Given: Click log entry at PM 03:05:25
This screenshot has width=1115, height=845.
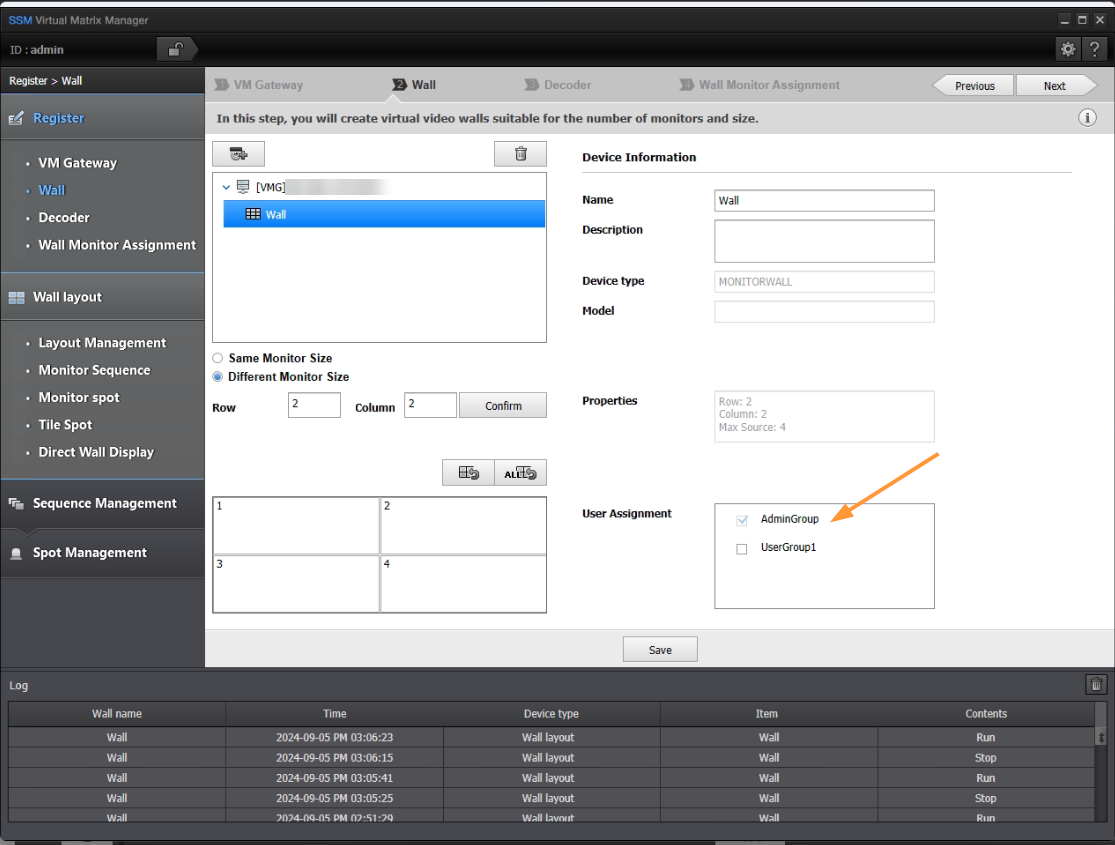Looking at the screenshot, I should (x=552, y=798).
